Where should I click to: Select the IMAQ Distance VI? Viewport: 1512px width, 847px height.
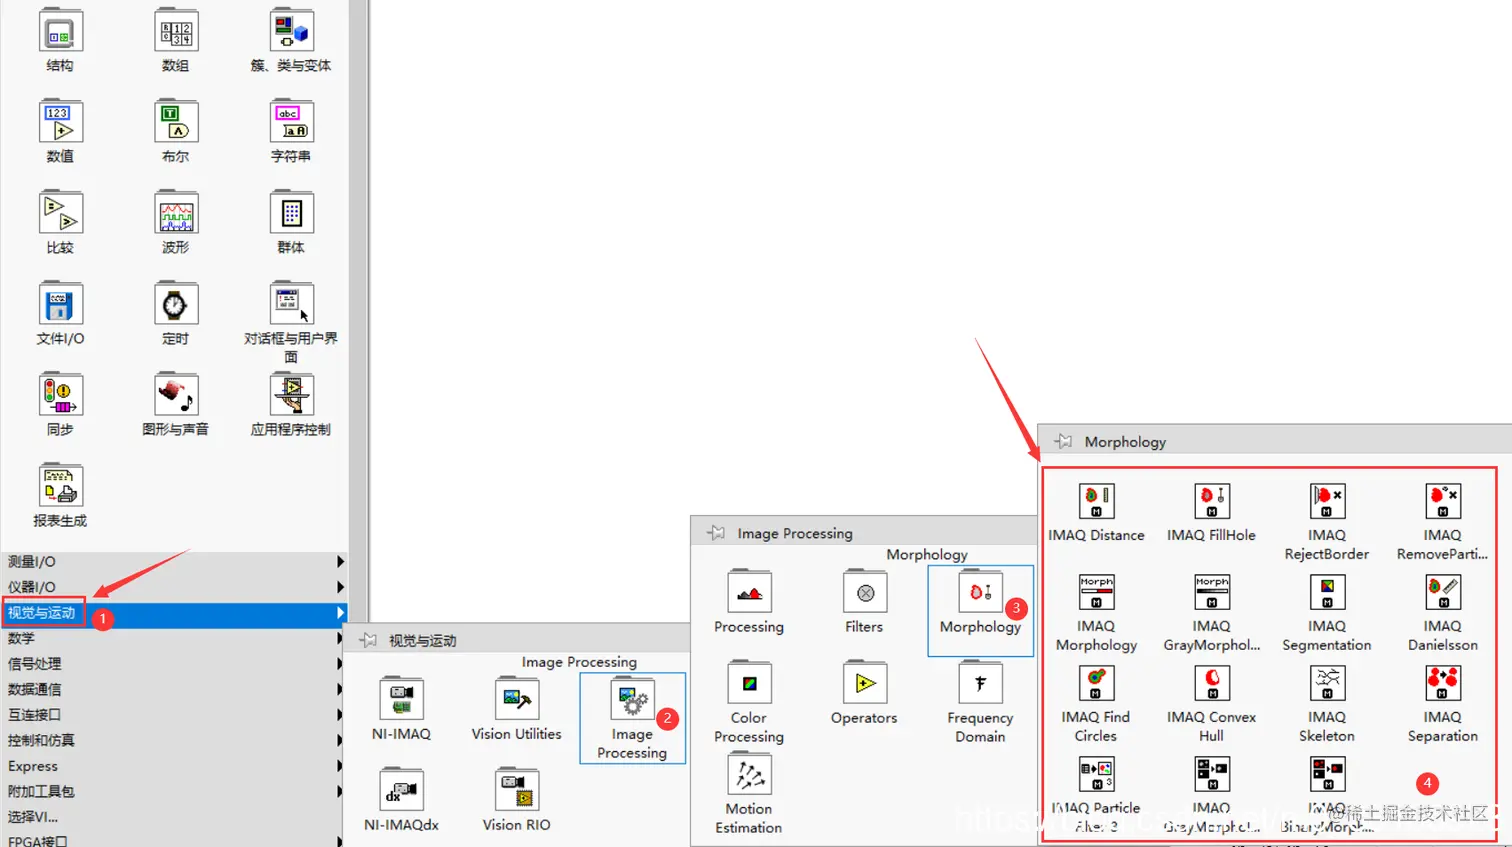click(1097, 501)
